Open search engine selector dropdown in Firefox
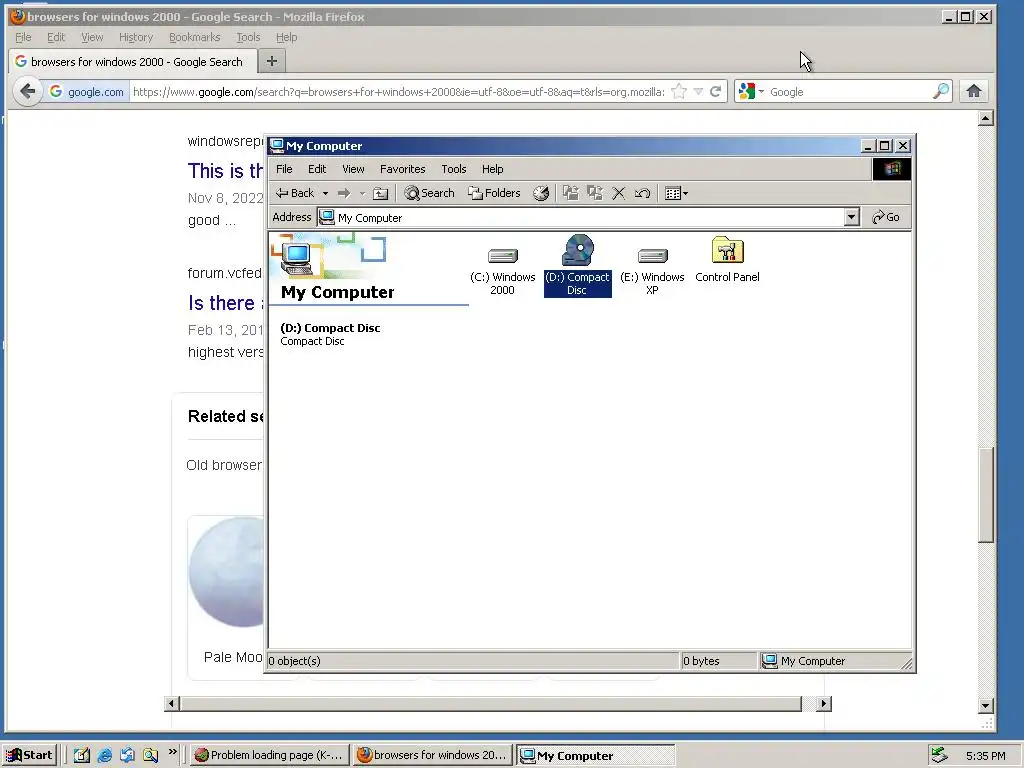 pos(751,92)
